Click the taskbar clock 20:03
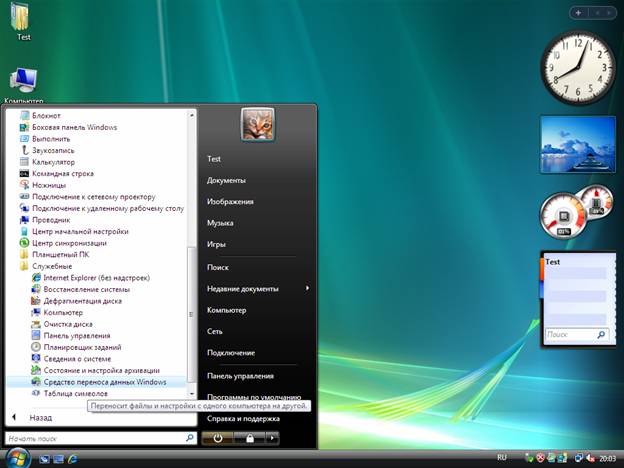This screenshot has height=468, width=624. [x=608, y=459]
